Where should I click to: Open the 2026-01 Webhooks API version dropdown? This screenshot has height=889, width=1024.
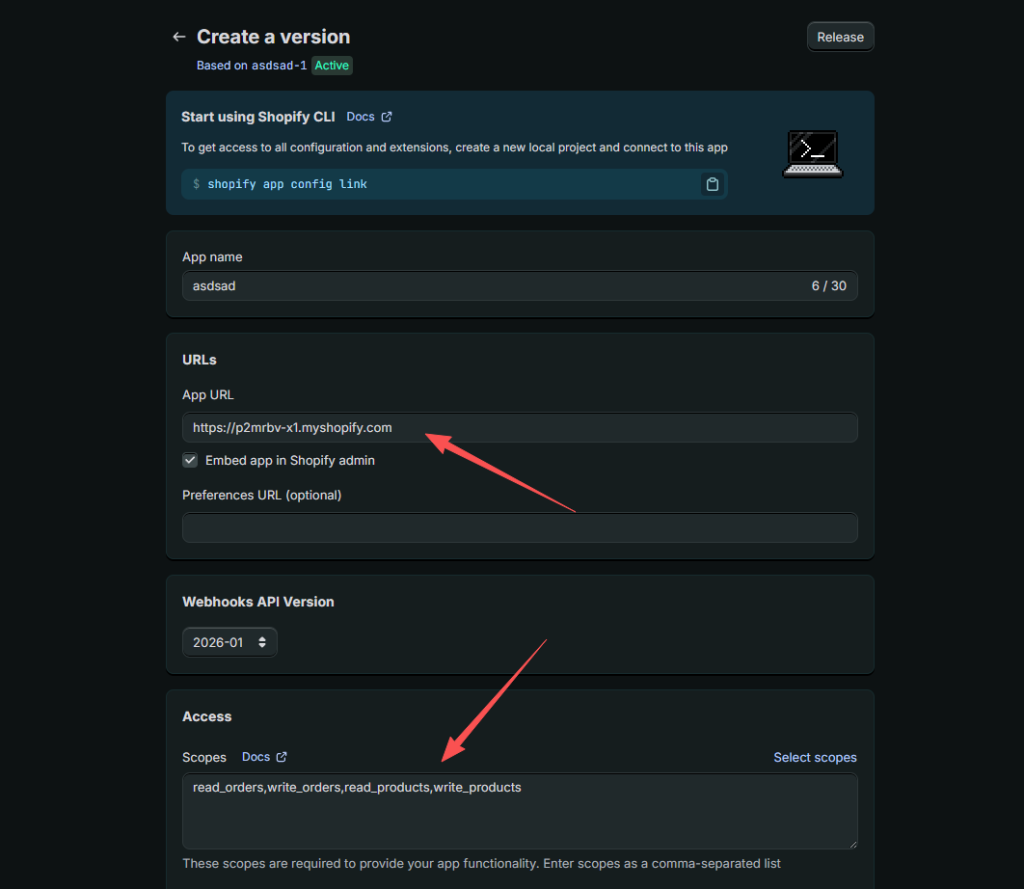click(x=229, y=642)
